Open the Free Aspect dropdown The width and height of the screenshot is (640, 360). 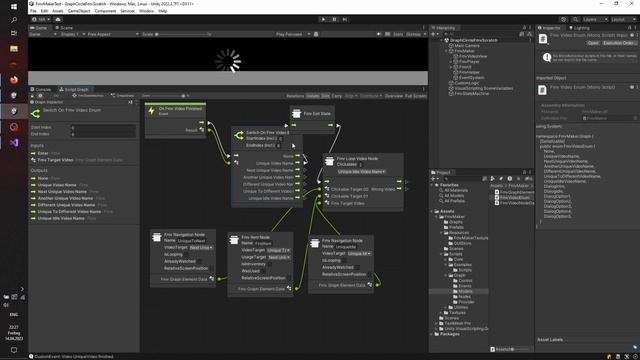pos(113,34)
